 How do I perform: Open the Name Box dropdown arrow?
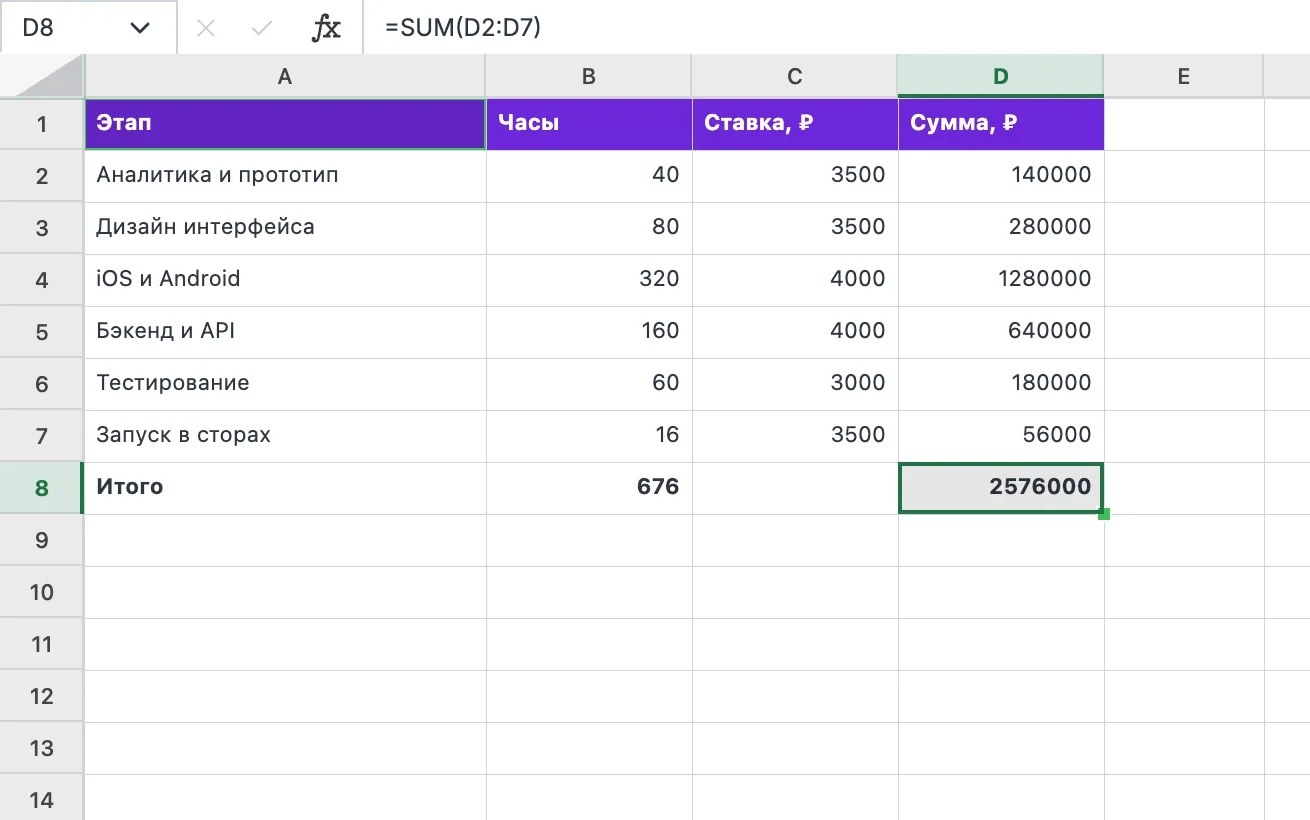point(139,28)
